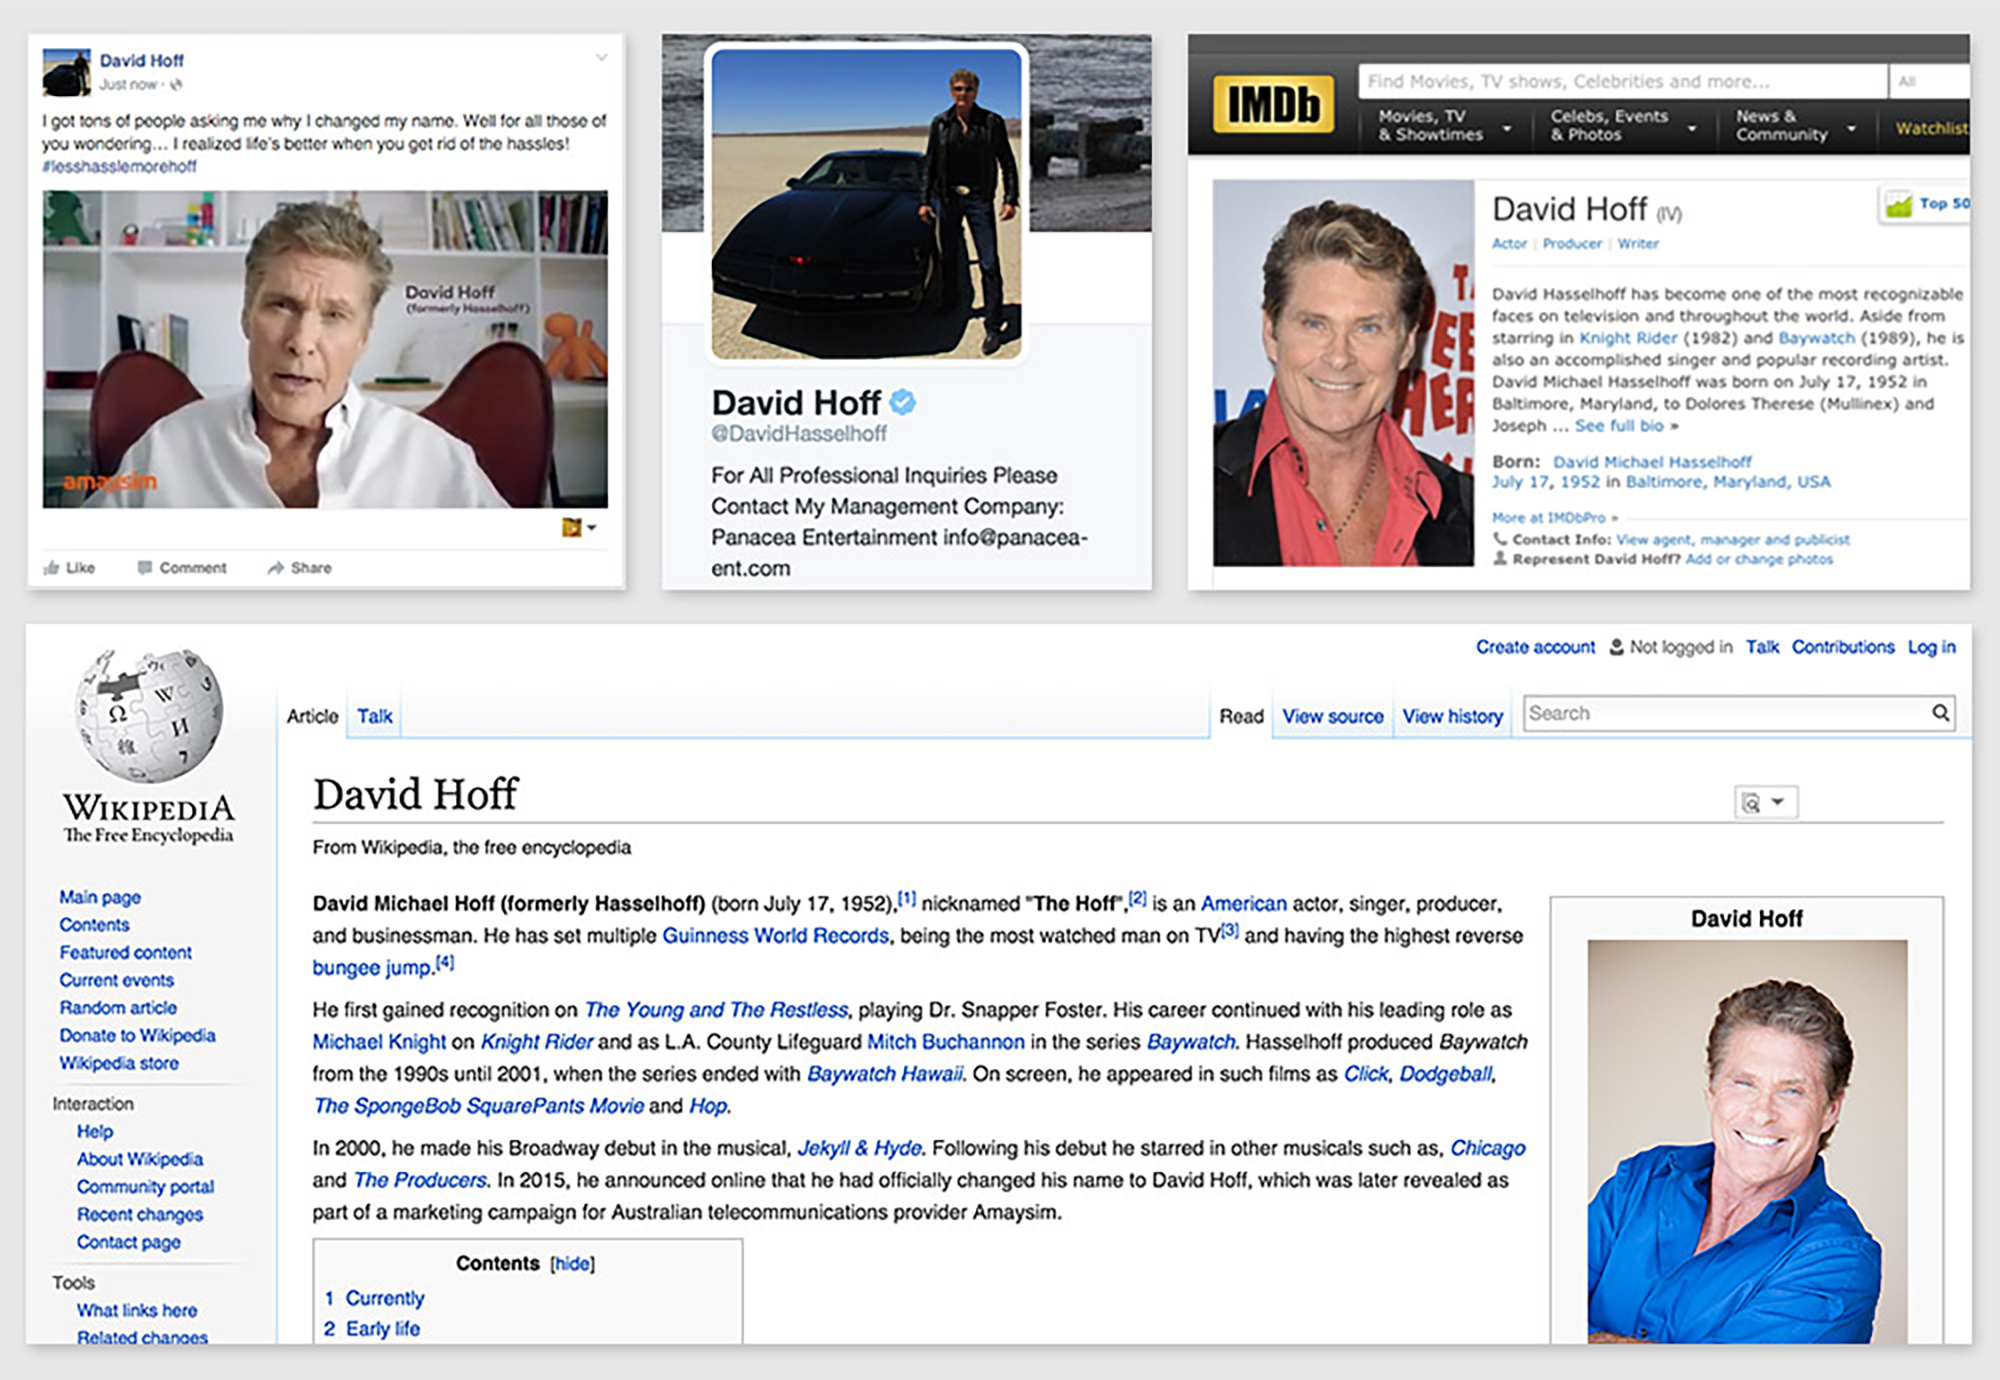Open the View history tab
2000x1380 pixels.
tap(1452, 716)
